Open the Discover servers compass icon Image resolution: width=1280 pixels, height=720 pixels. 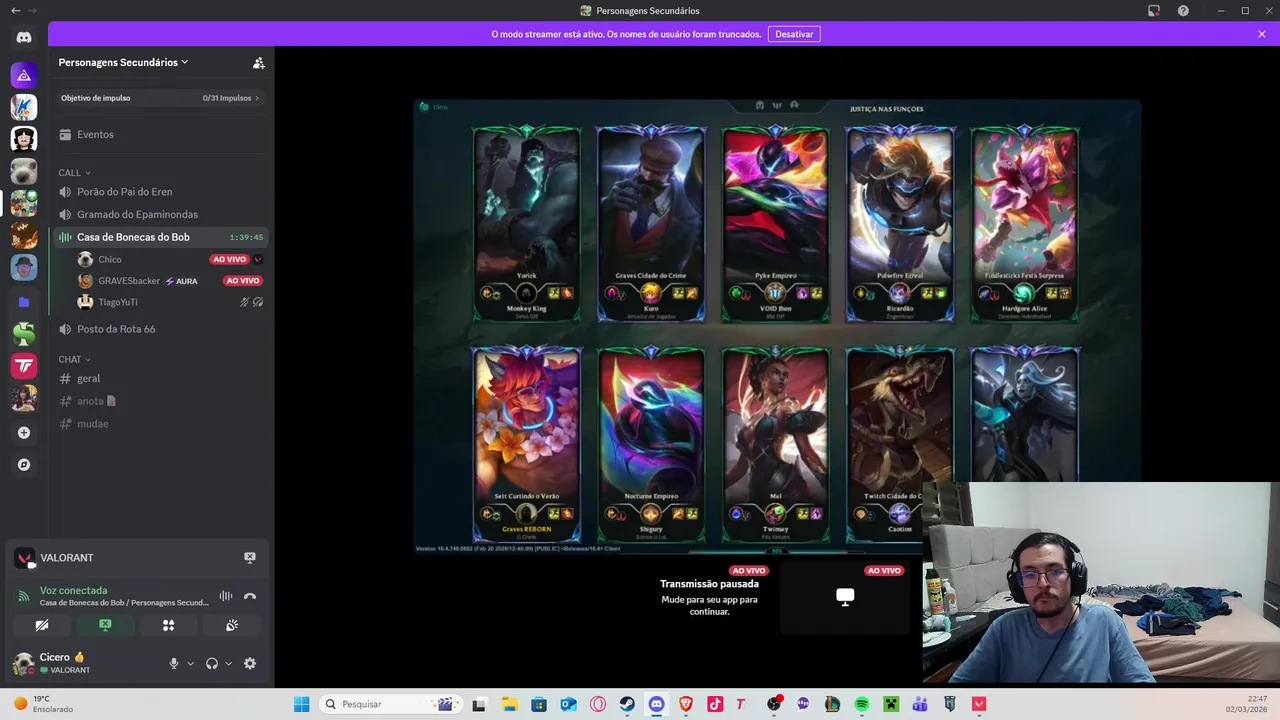point(24,465)
